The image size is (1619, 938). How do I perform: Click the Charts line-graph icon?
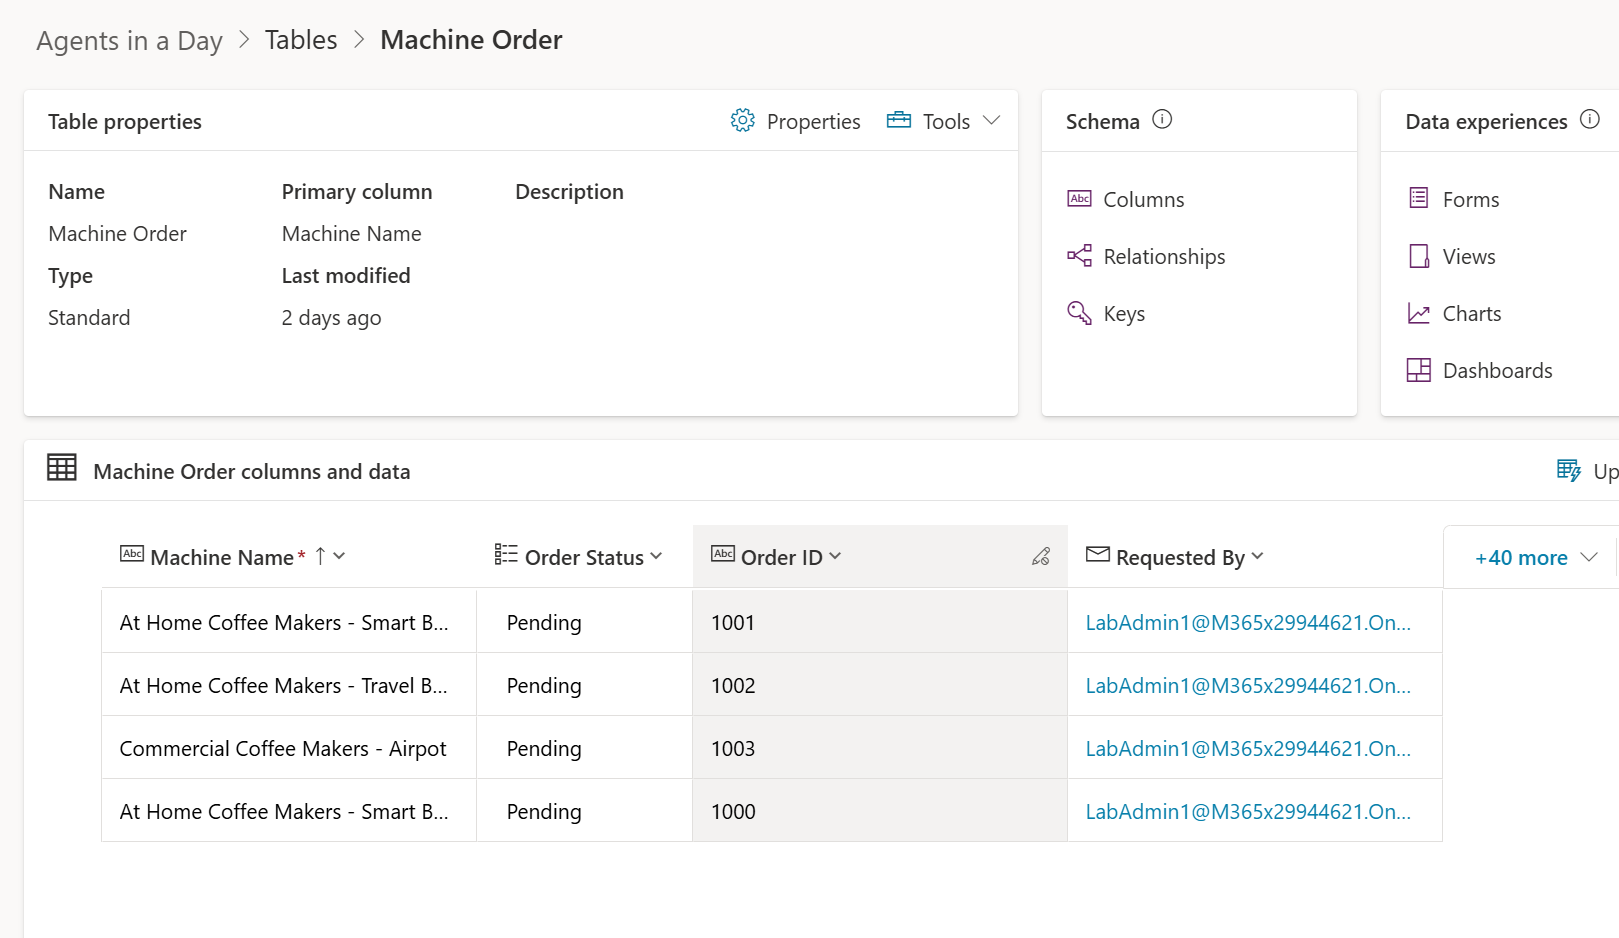[1418, 314]
